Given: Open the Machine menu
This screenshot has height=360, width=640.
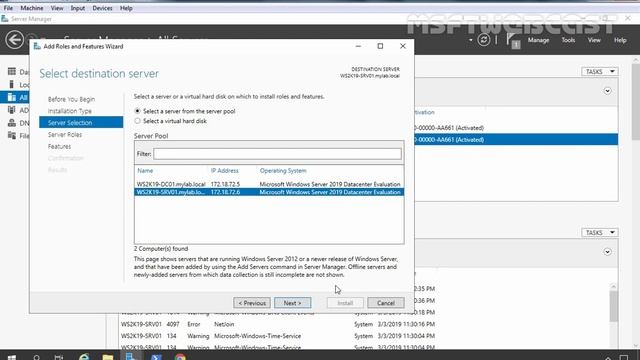Looking at the screenshot, I should 32,8.
